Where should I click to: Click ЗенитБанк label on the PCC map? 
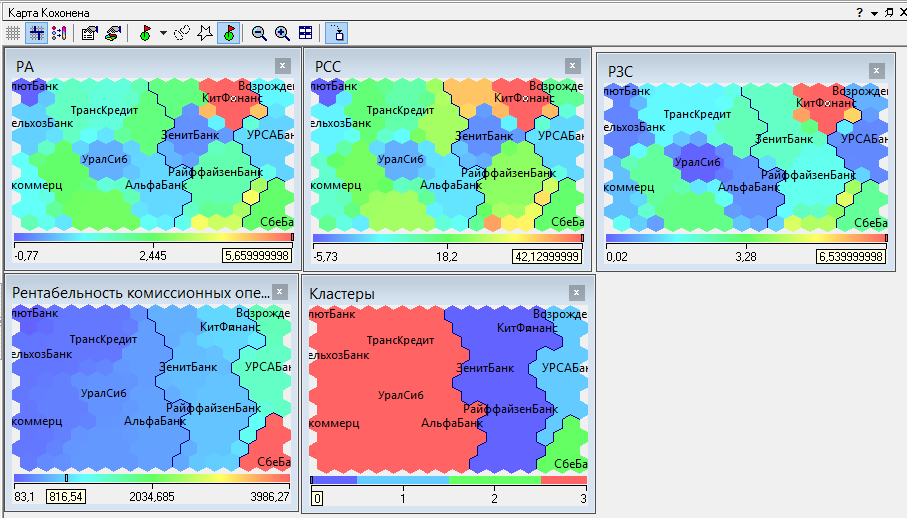pos(484,136)
